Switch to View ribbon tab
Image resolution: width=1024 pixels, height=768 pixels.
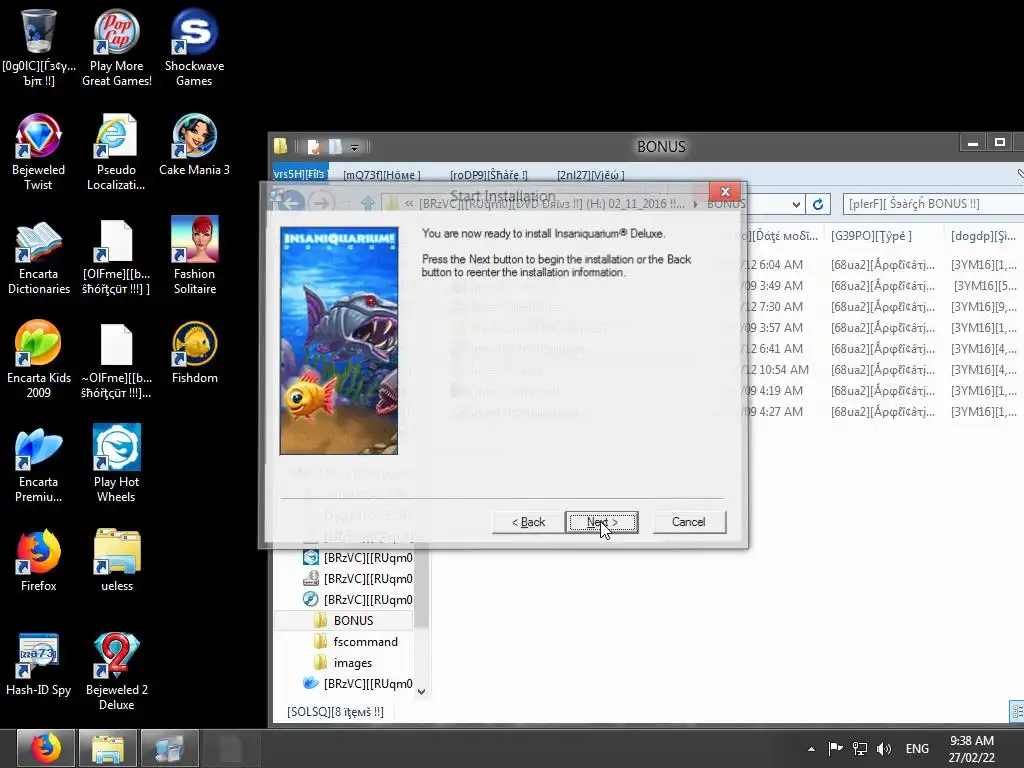coord(590,175)
